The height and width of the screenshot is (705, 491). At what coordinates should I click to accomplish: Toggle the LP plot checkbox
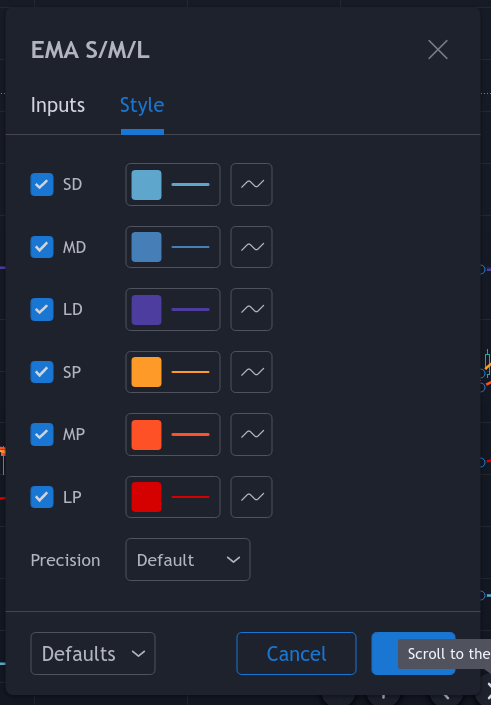[42, 497]
